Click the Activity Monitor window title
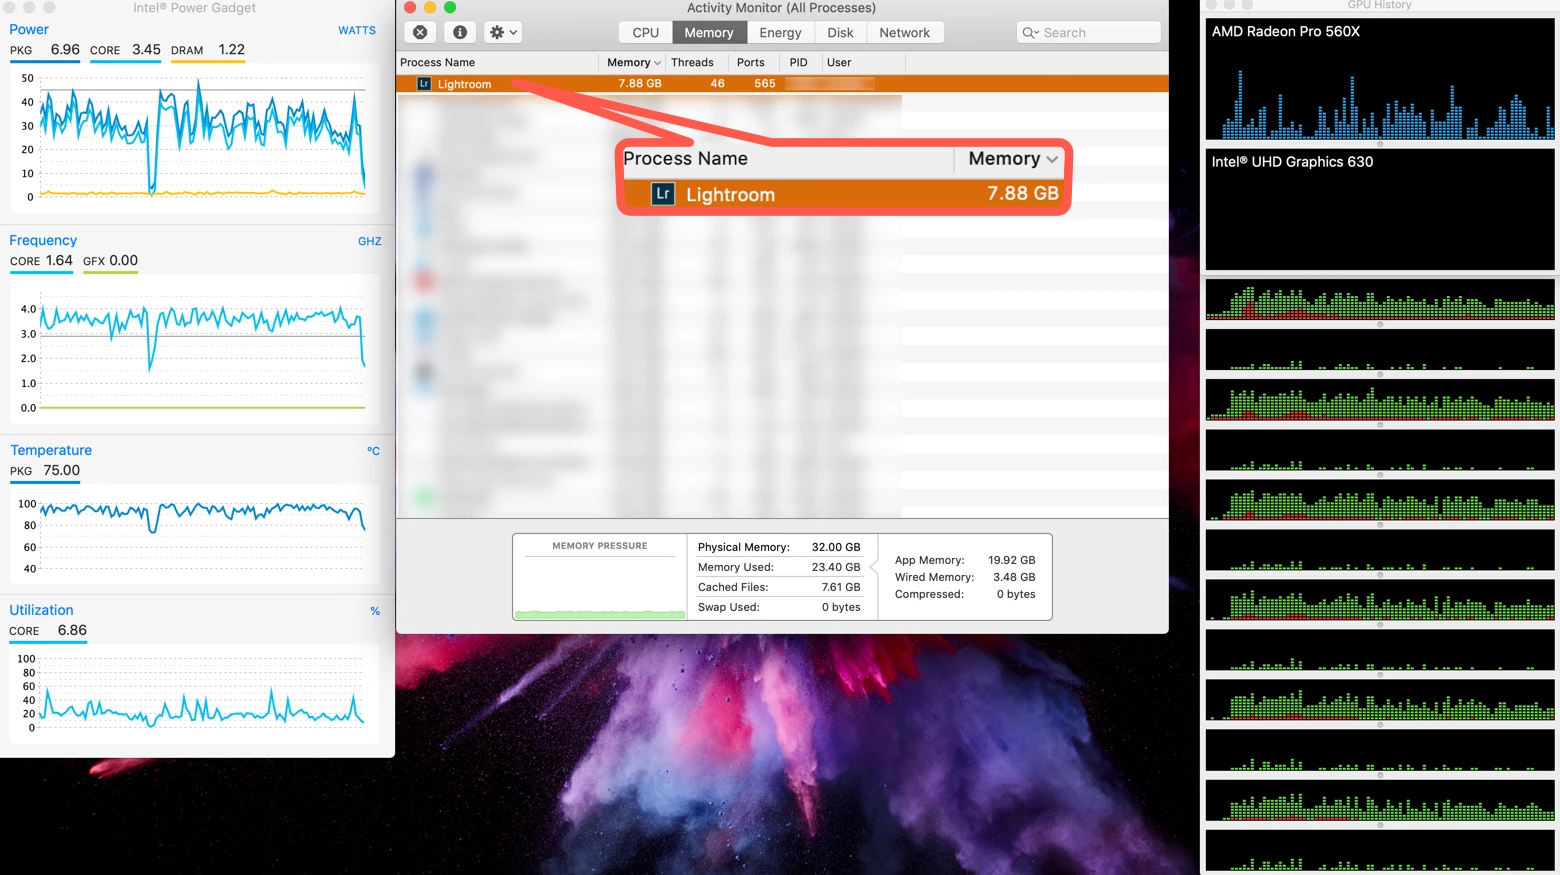Screen dimensions: 1560x875 (x=781, y=8)
